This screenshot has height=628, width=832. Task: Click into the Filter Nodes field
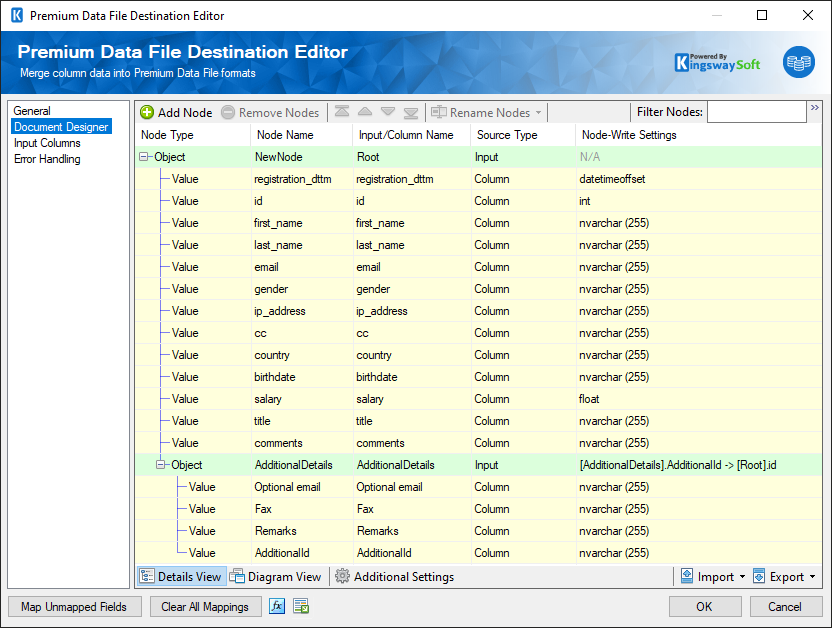point(757,112)
